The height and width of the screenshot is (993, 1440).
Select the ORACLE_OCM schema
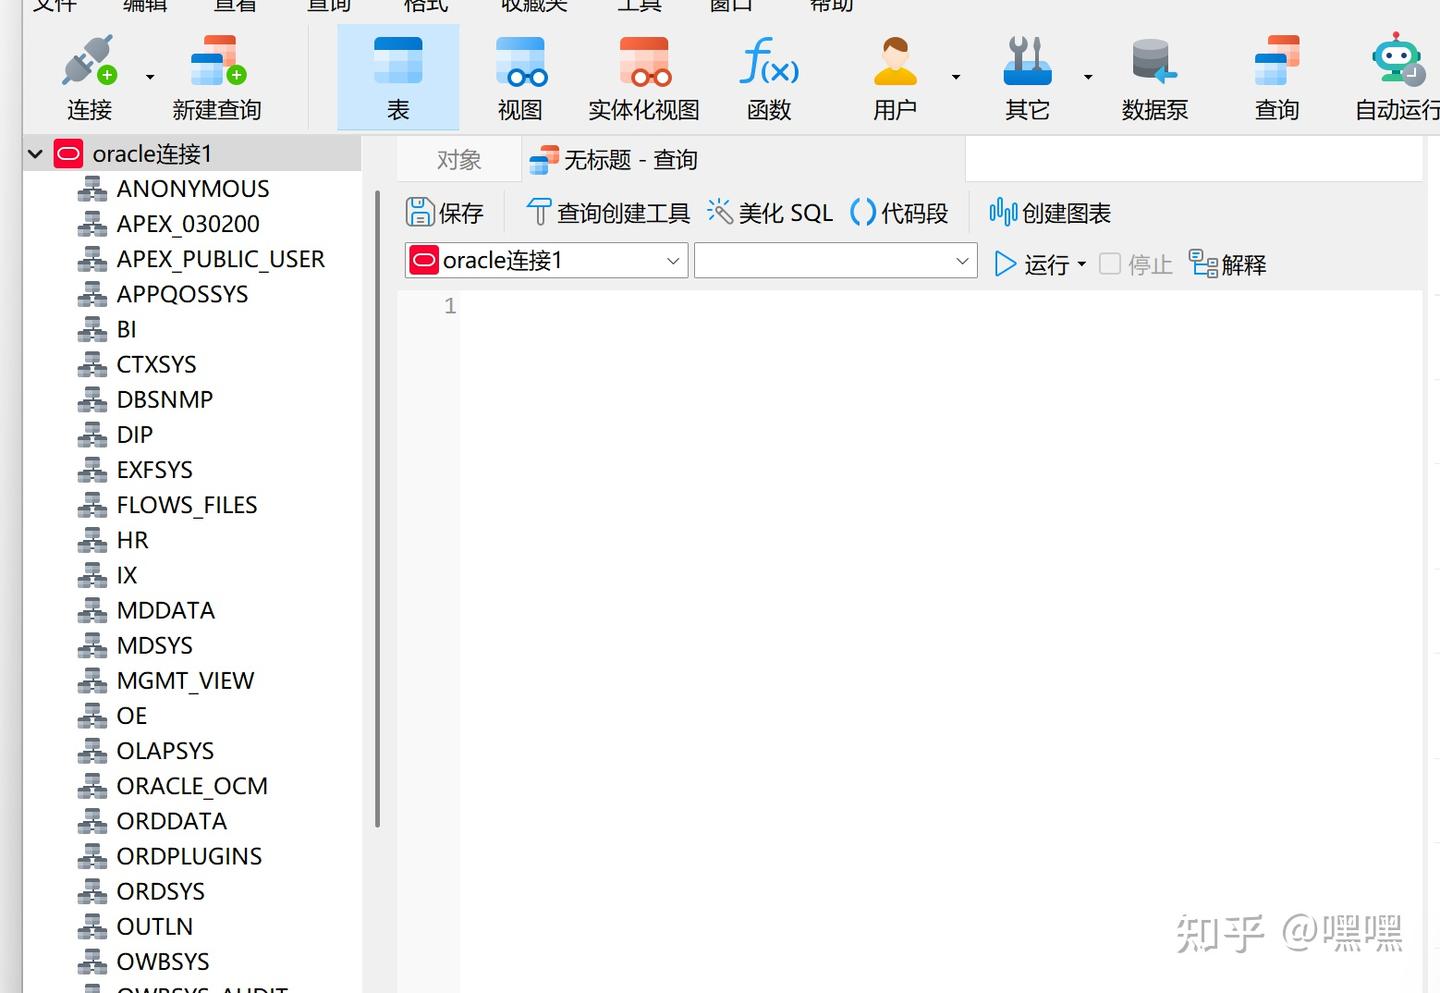[192, 786]
